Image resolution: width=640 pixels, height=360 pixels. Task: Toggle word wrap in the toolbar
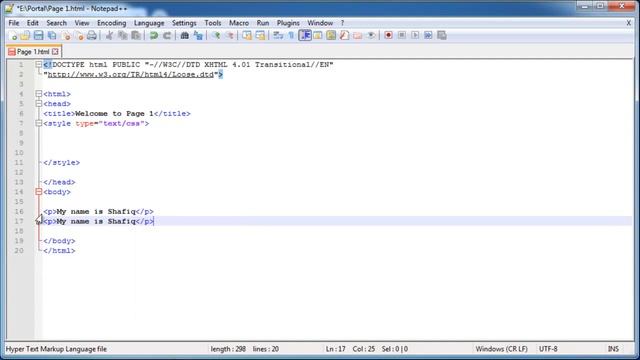(278, 36)
